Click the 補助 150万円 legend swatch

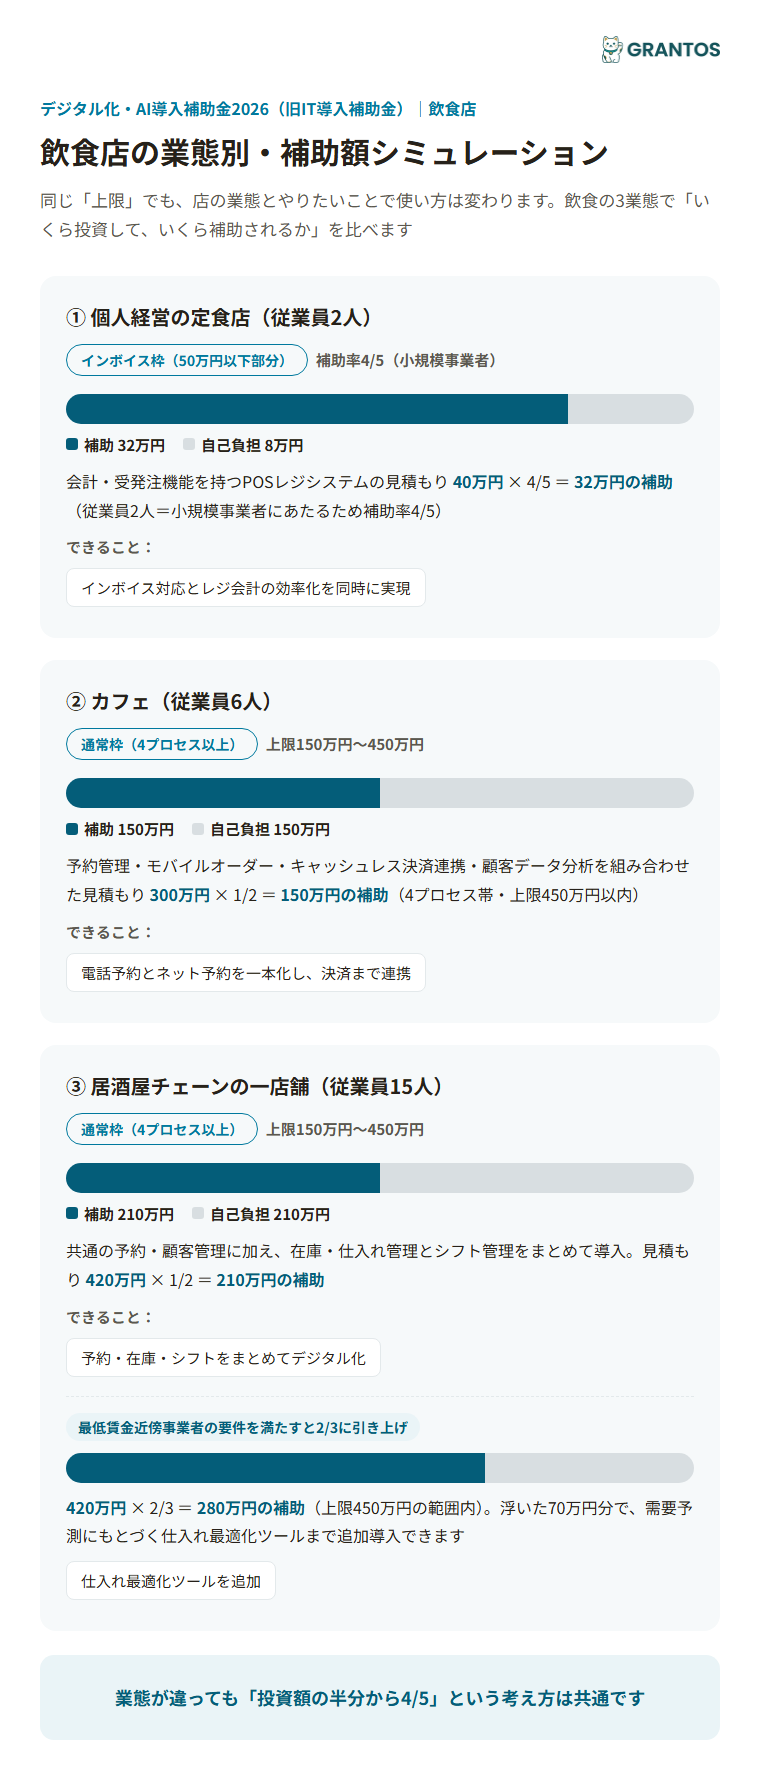72,828
